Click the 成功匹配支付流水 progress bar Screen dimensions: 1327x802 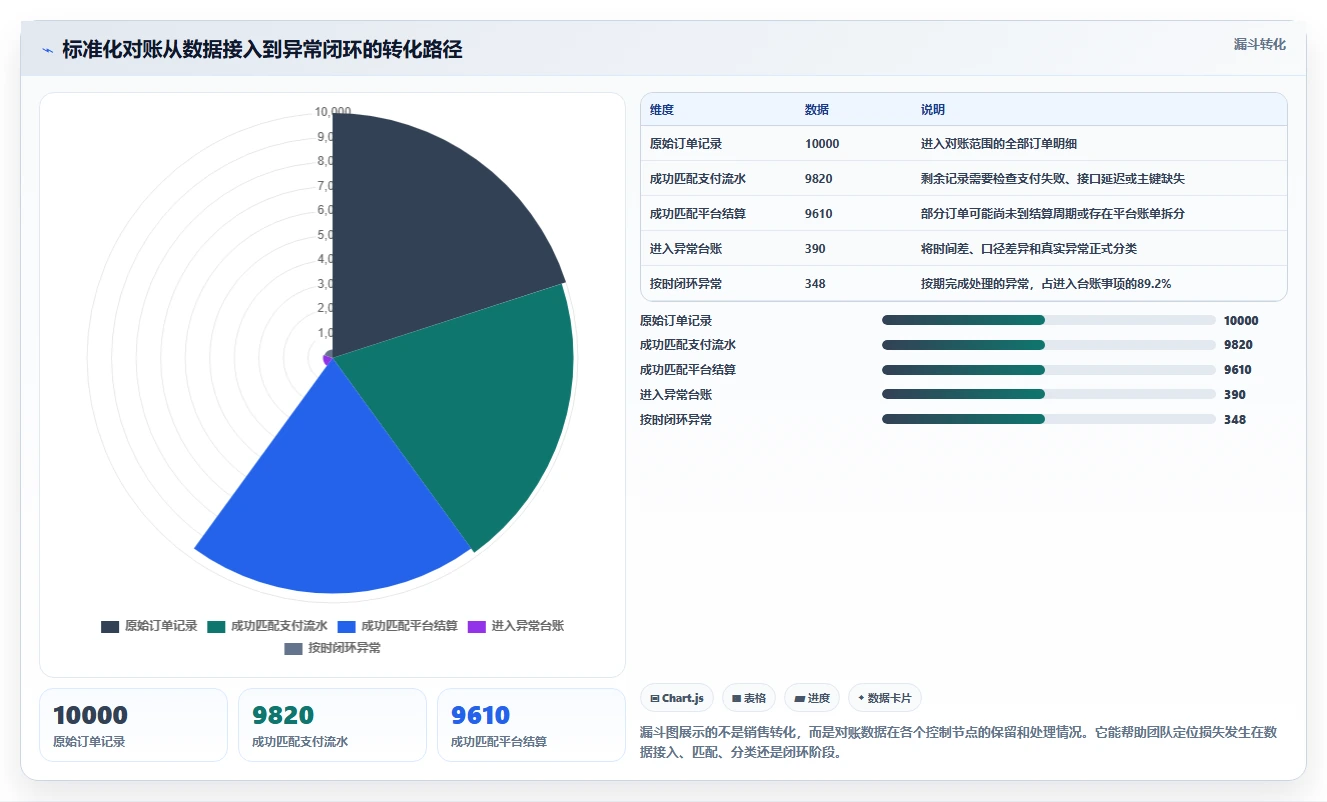pyautogui.click(x=1048, y=345)
